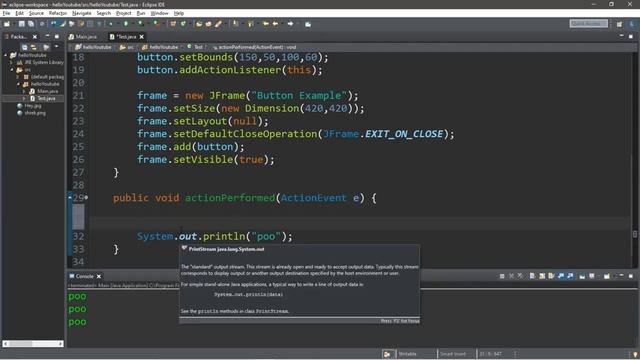Open the Debug button dropdown arrow

tap(118, 24)
